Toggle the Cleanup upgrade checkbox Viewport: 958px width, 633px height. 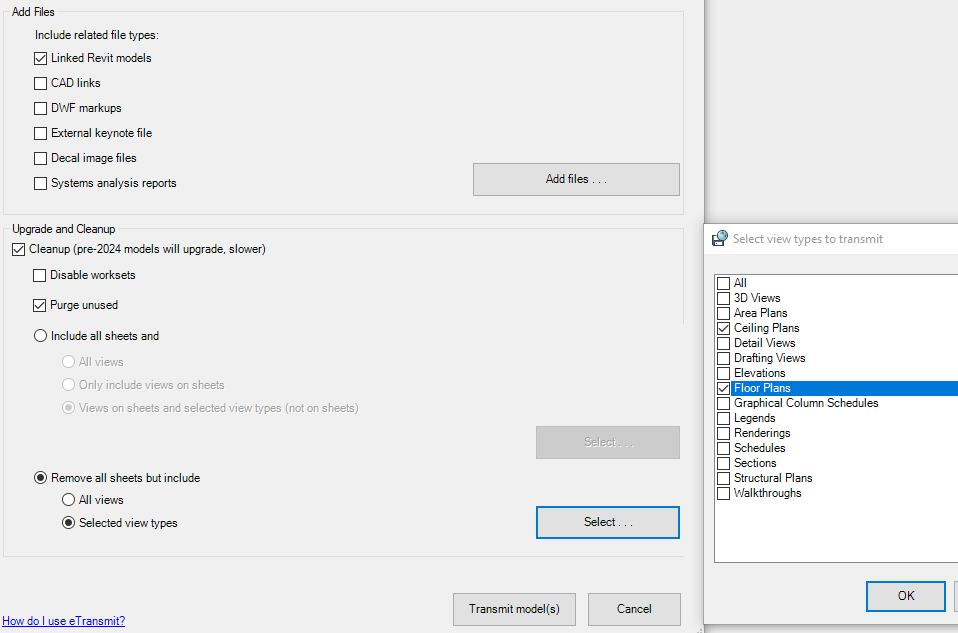[x=19, y=250]
